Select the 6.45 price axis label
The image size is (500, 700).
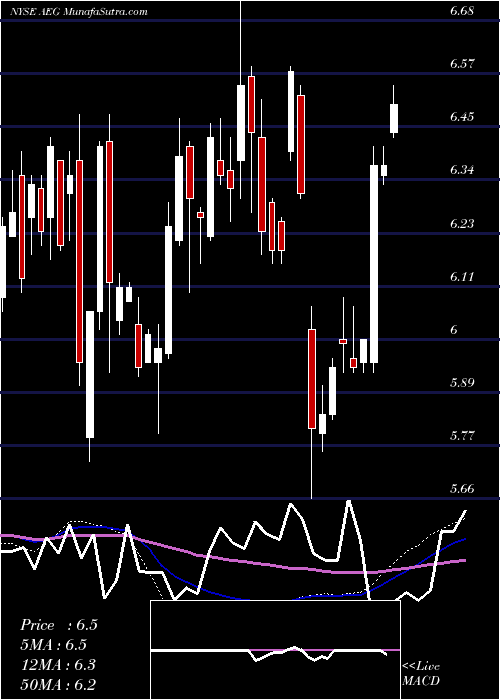click(462, 117)
